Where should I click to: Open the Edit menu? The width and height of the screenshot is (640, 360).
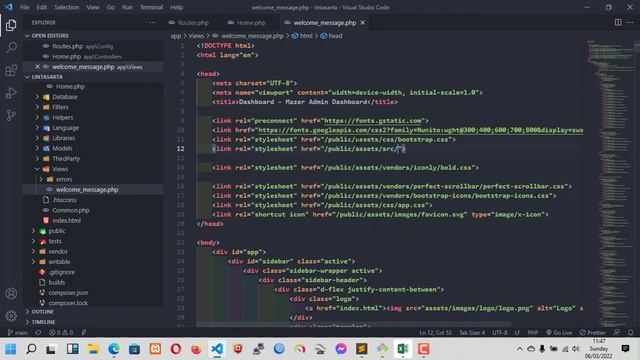point(42,7)
